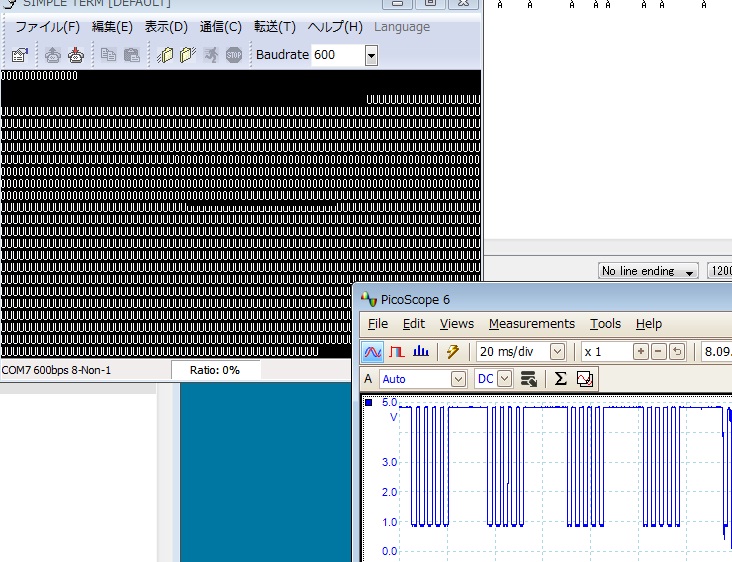This screenshot has width=732, height=562.
Task: Click the undo zoom arrow button
Action: 677,351
